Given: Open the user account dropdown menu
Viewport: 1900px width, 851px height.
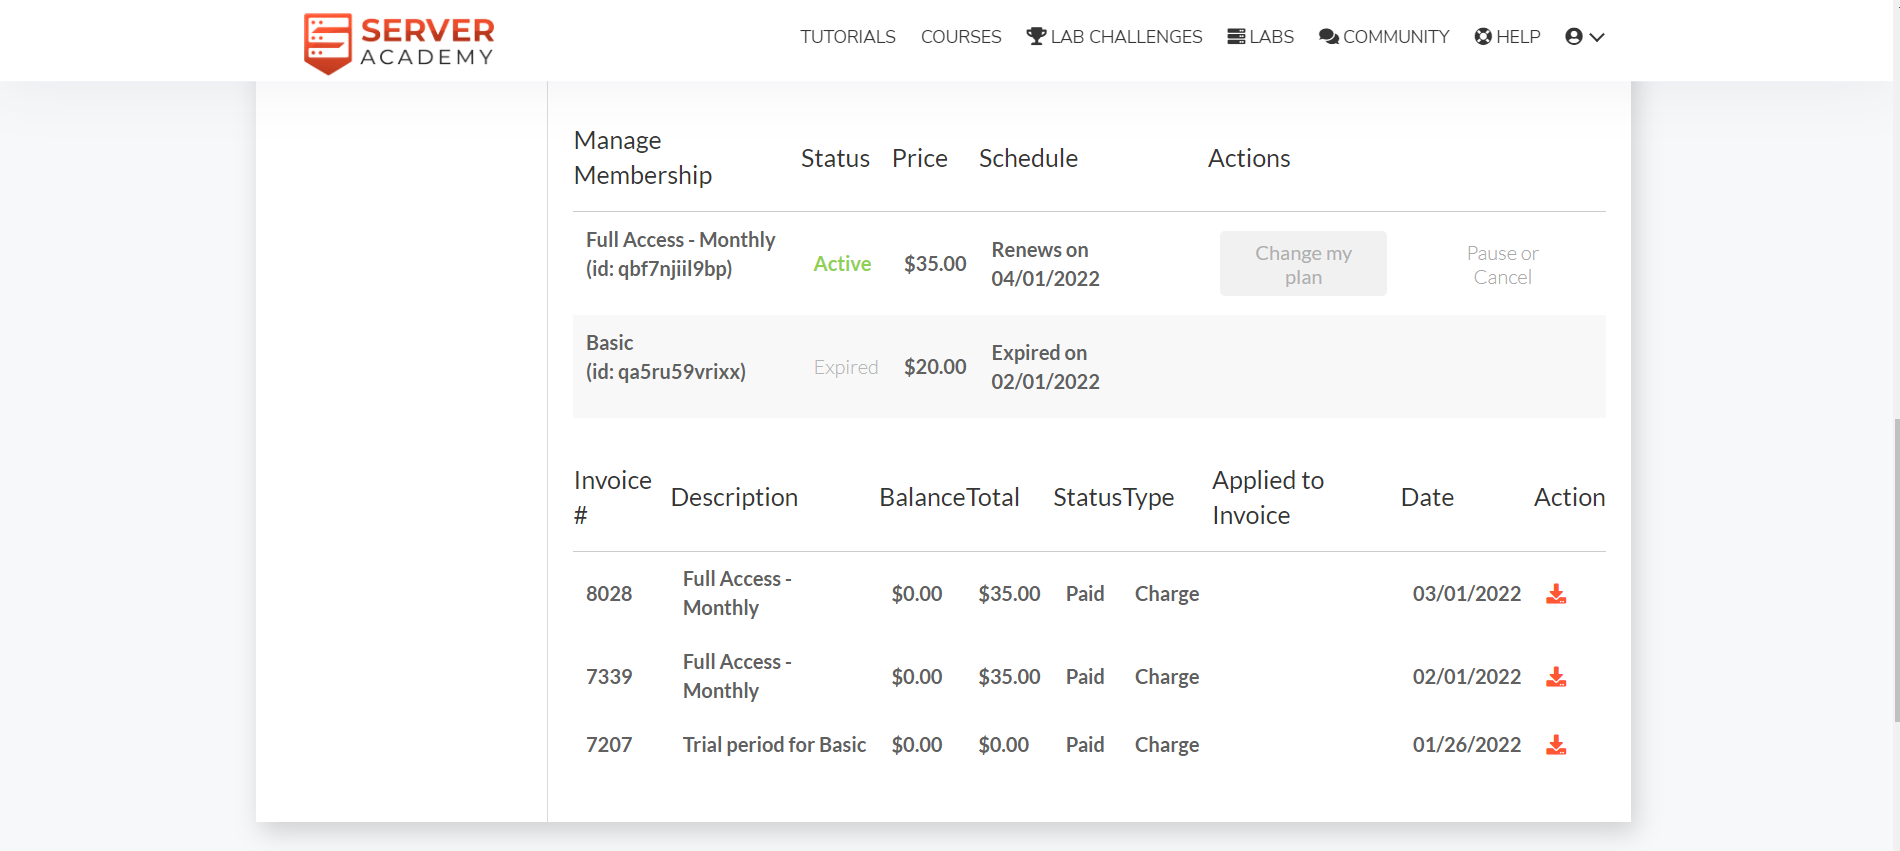Looking at the screenshot, I should [1574, 36].
